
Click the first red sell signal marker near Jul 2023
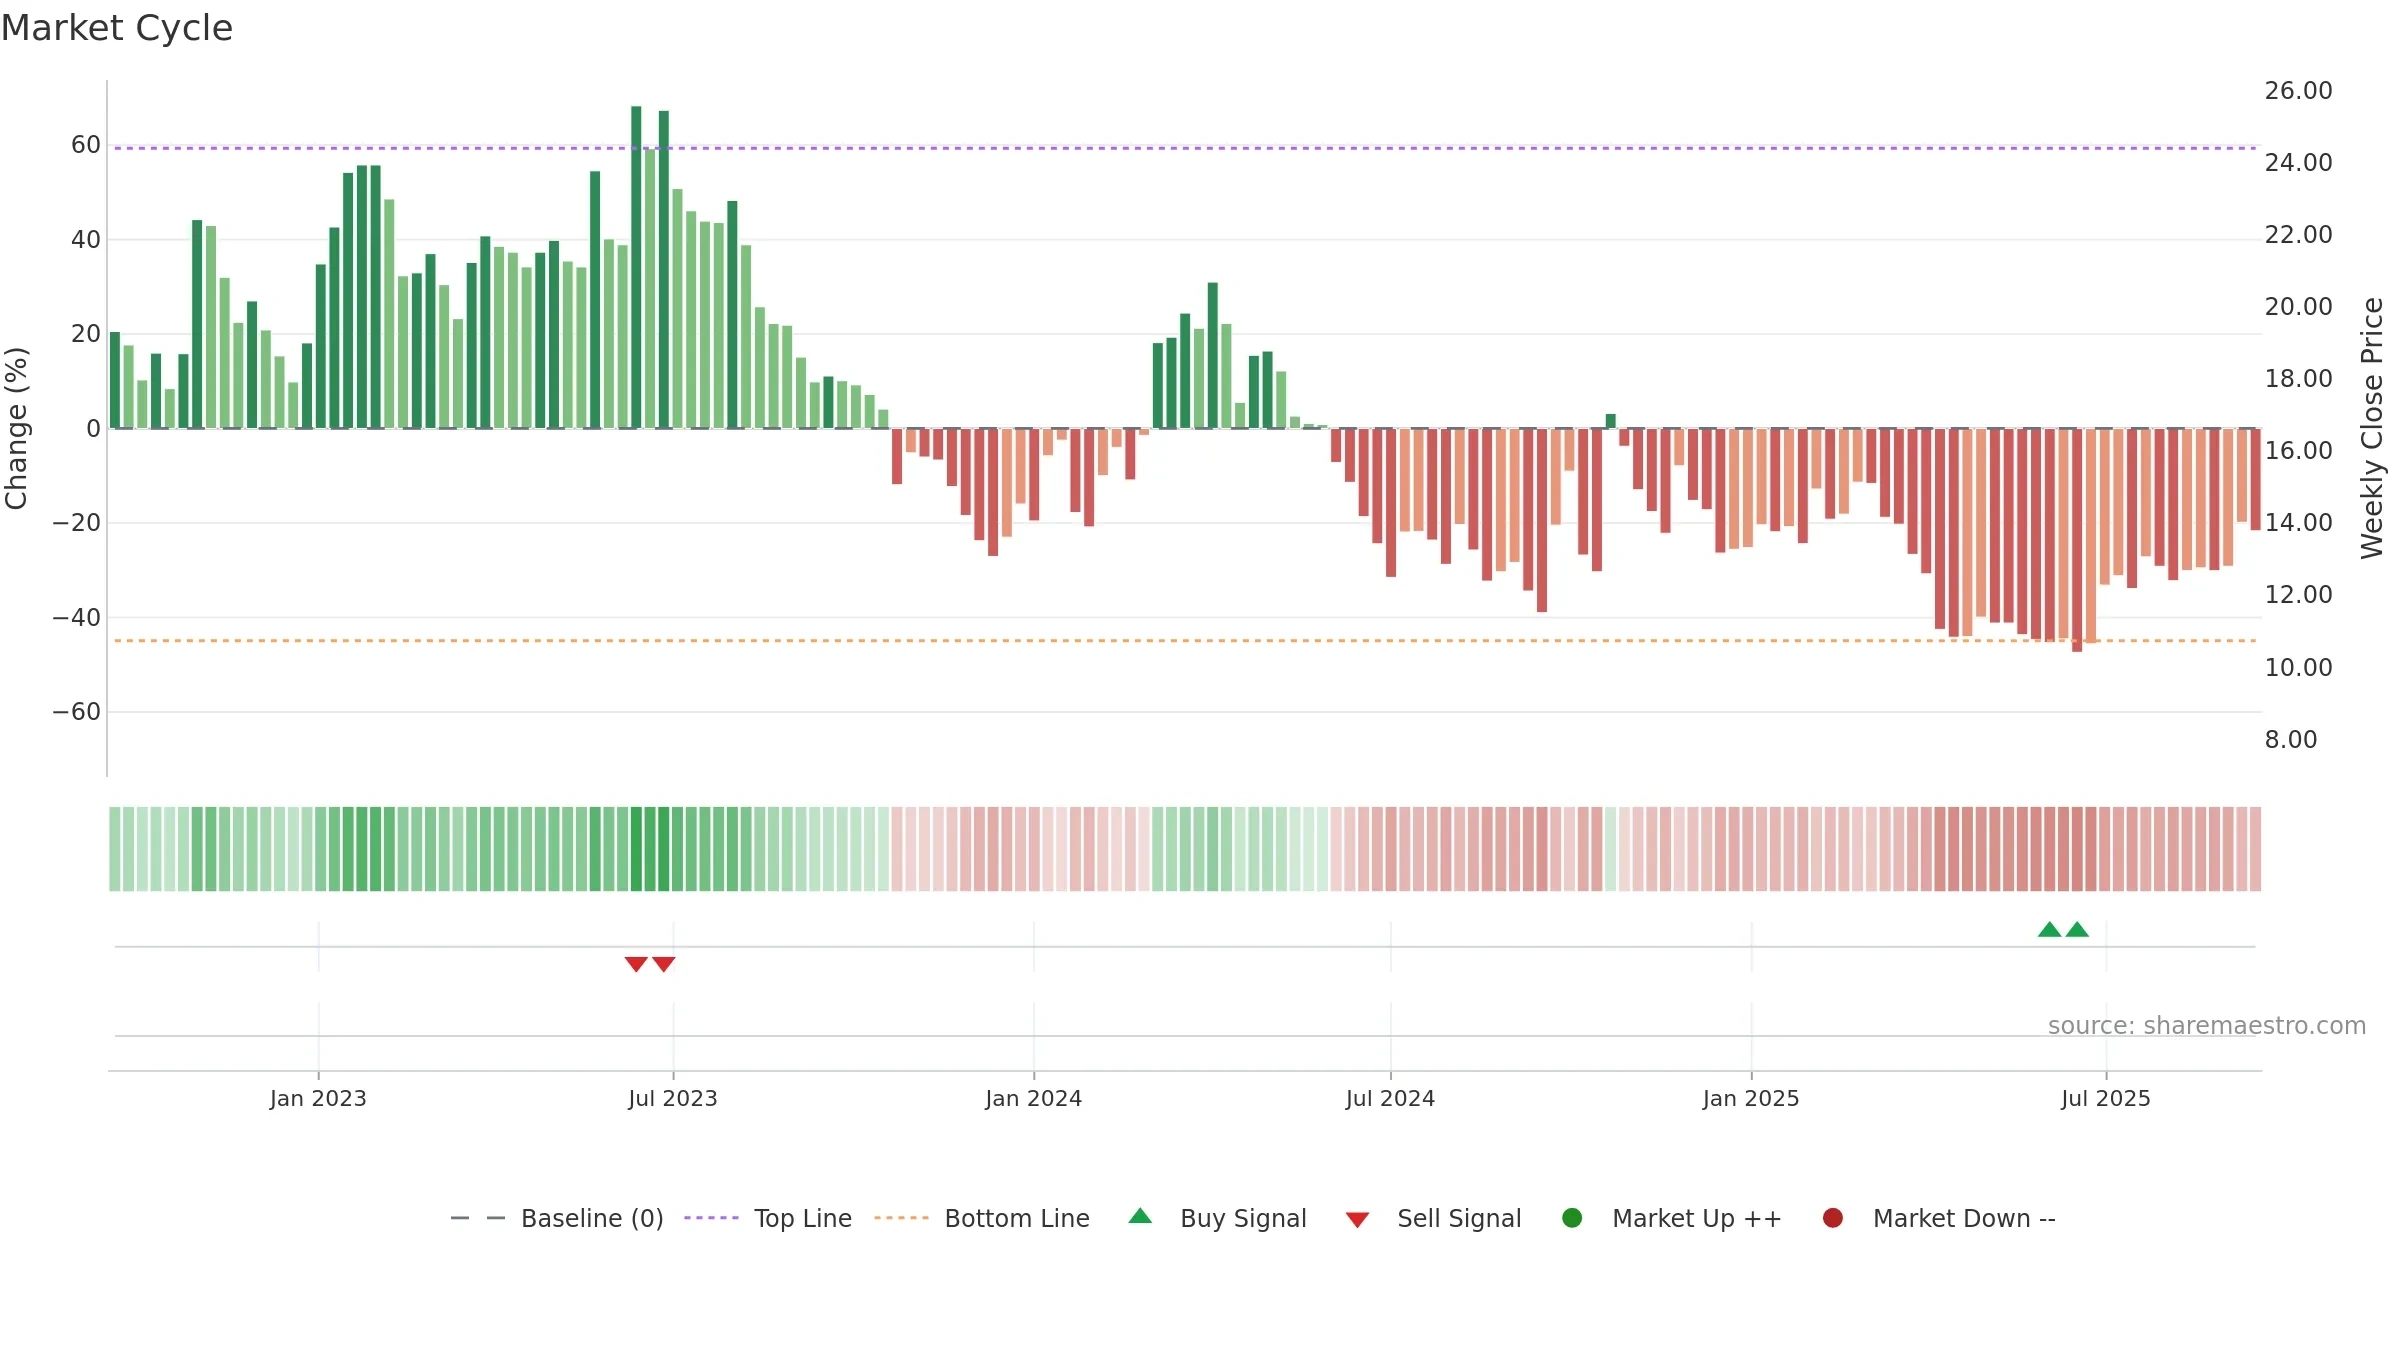(636, 964)
